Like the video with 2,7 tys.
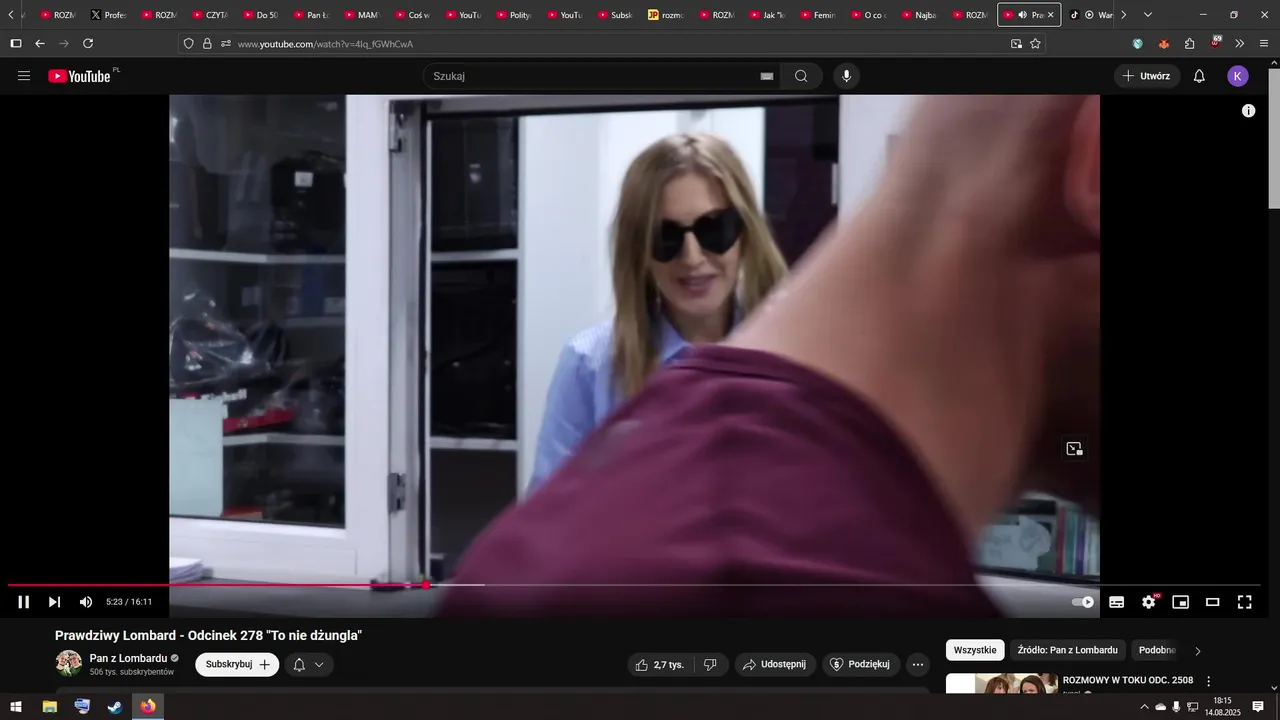This screenshot has width=1280, height=720. pyautogui.click(x=660, y=664)
